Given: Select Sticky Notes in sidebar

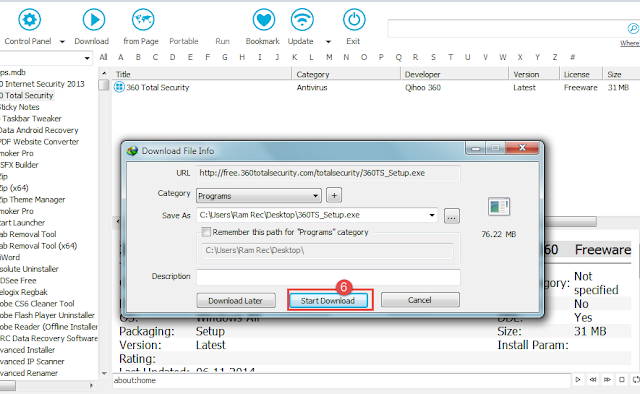Looking at the screenshot, I should pos(20,107).
